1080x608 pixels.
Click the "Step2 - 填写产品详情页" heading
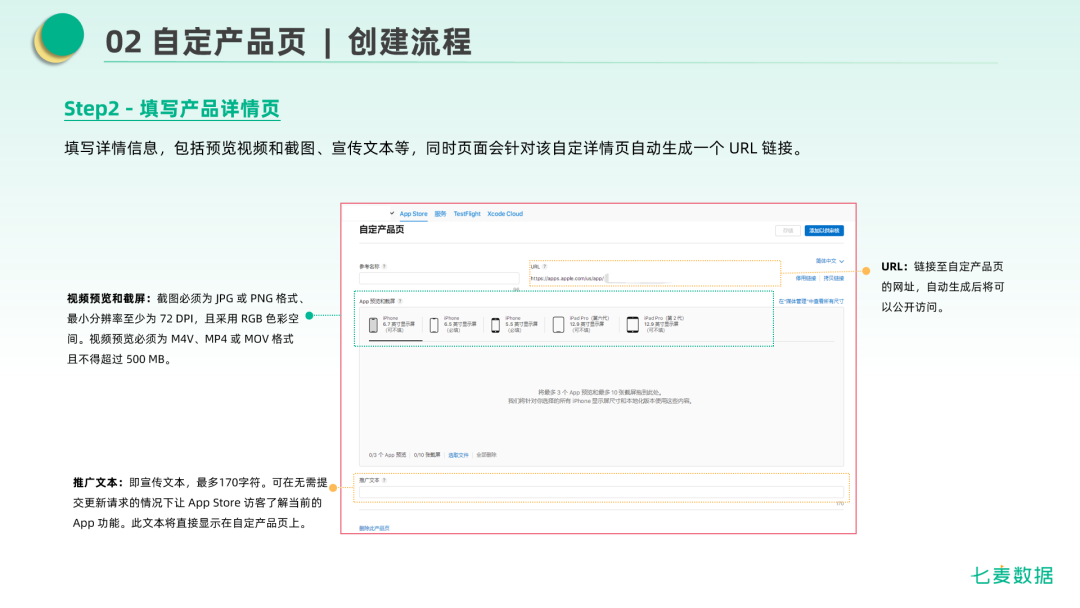[172, 109]
